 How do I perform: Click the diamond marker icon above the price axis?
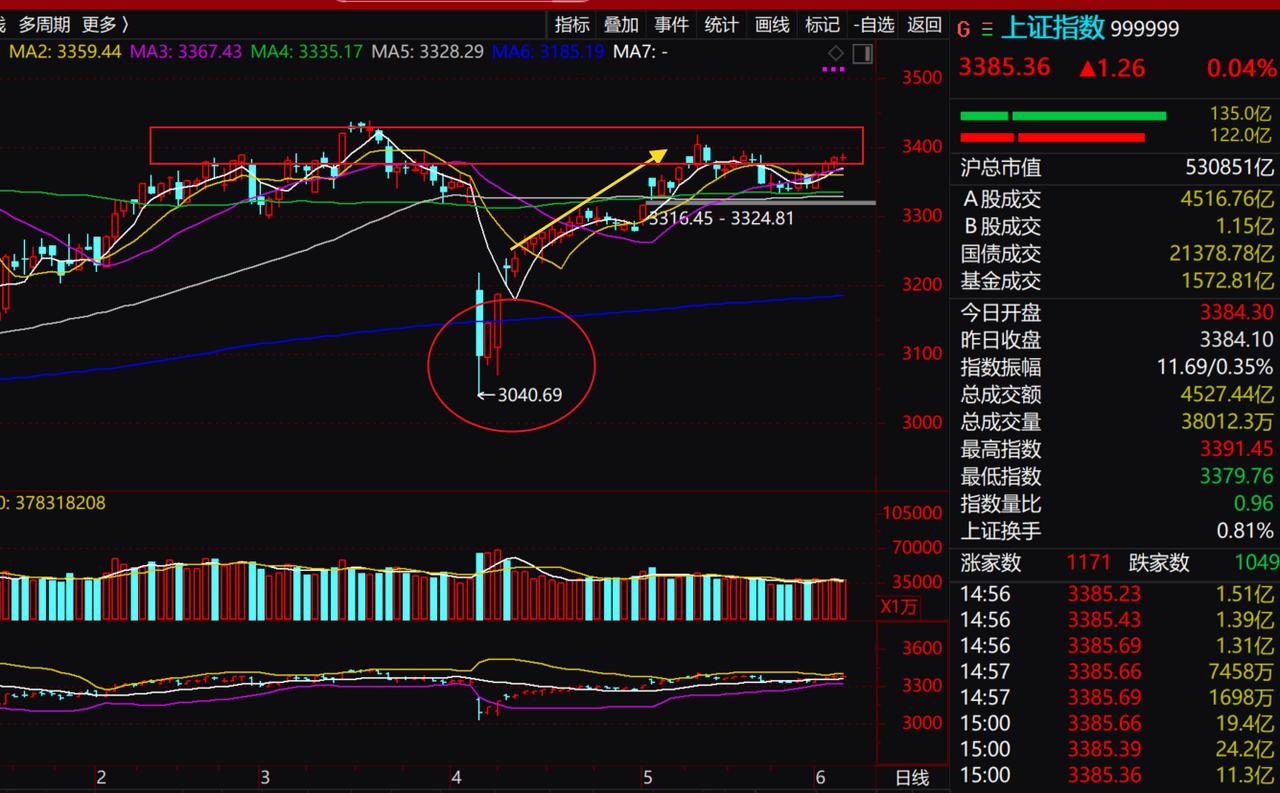pyautogui.click(x=836, y=53)
